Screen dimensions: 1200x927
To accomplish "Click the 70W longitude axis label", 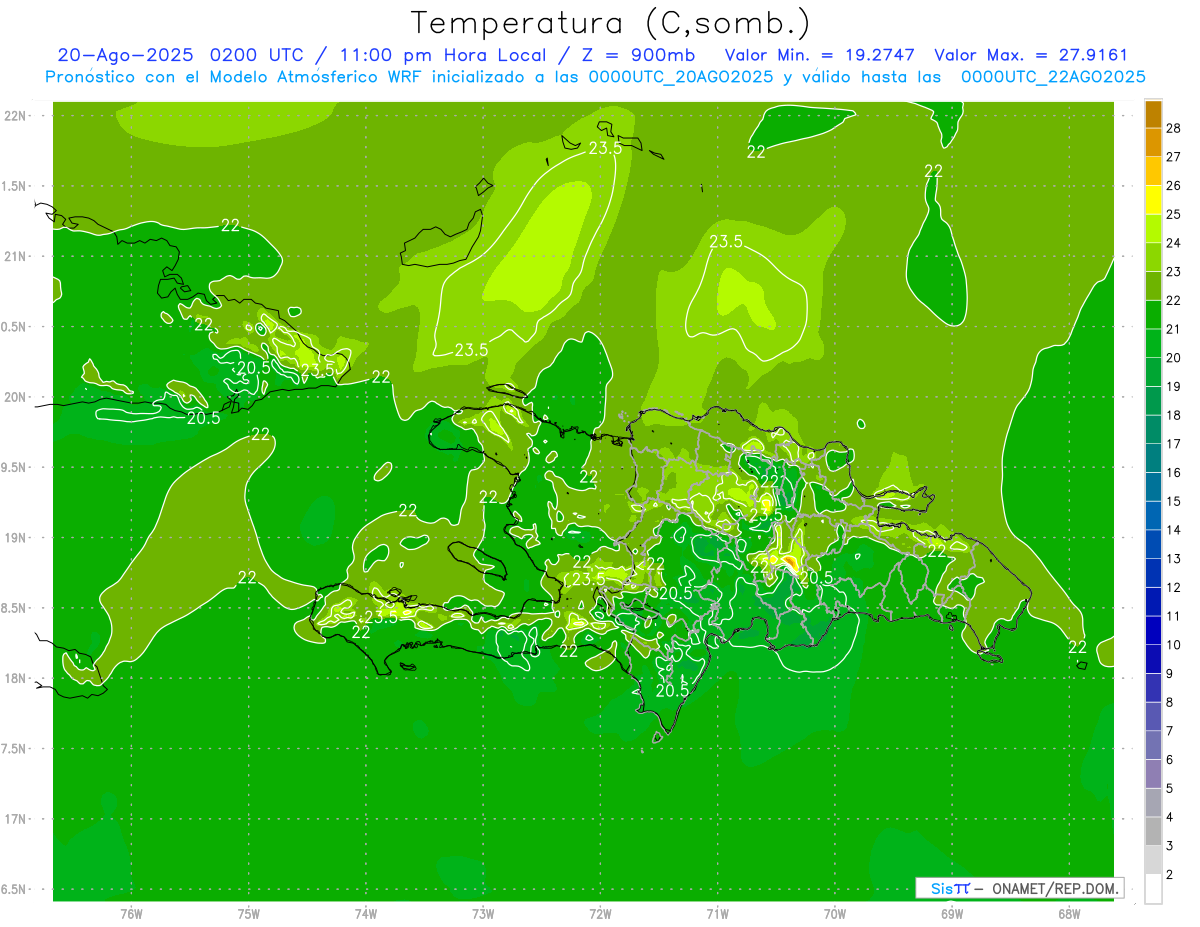I will coord(835,913).
